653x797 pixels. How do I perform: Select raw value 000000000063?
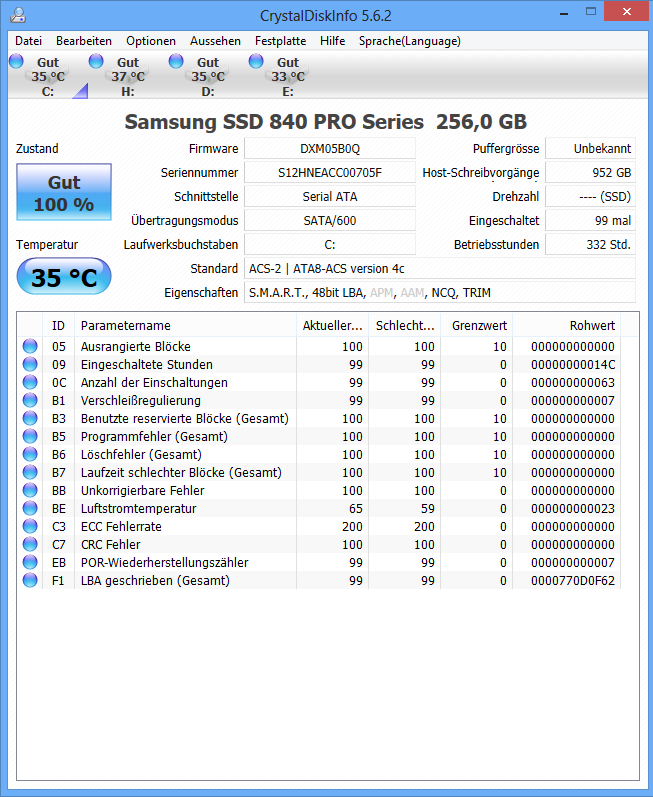tap(573, 382)
